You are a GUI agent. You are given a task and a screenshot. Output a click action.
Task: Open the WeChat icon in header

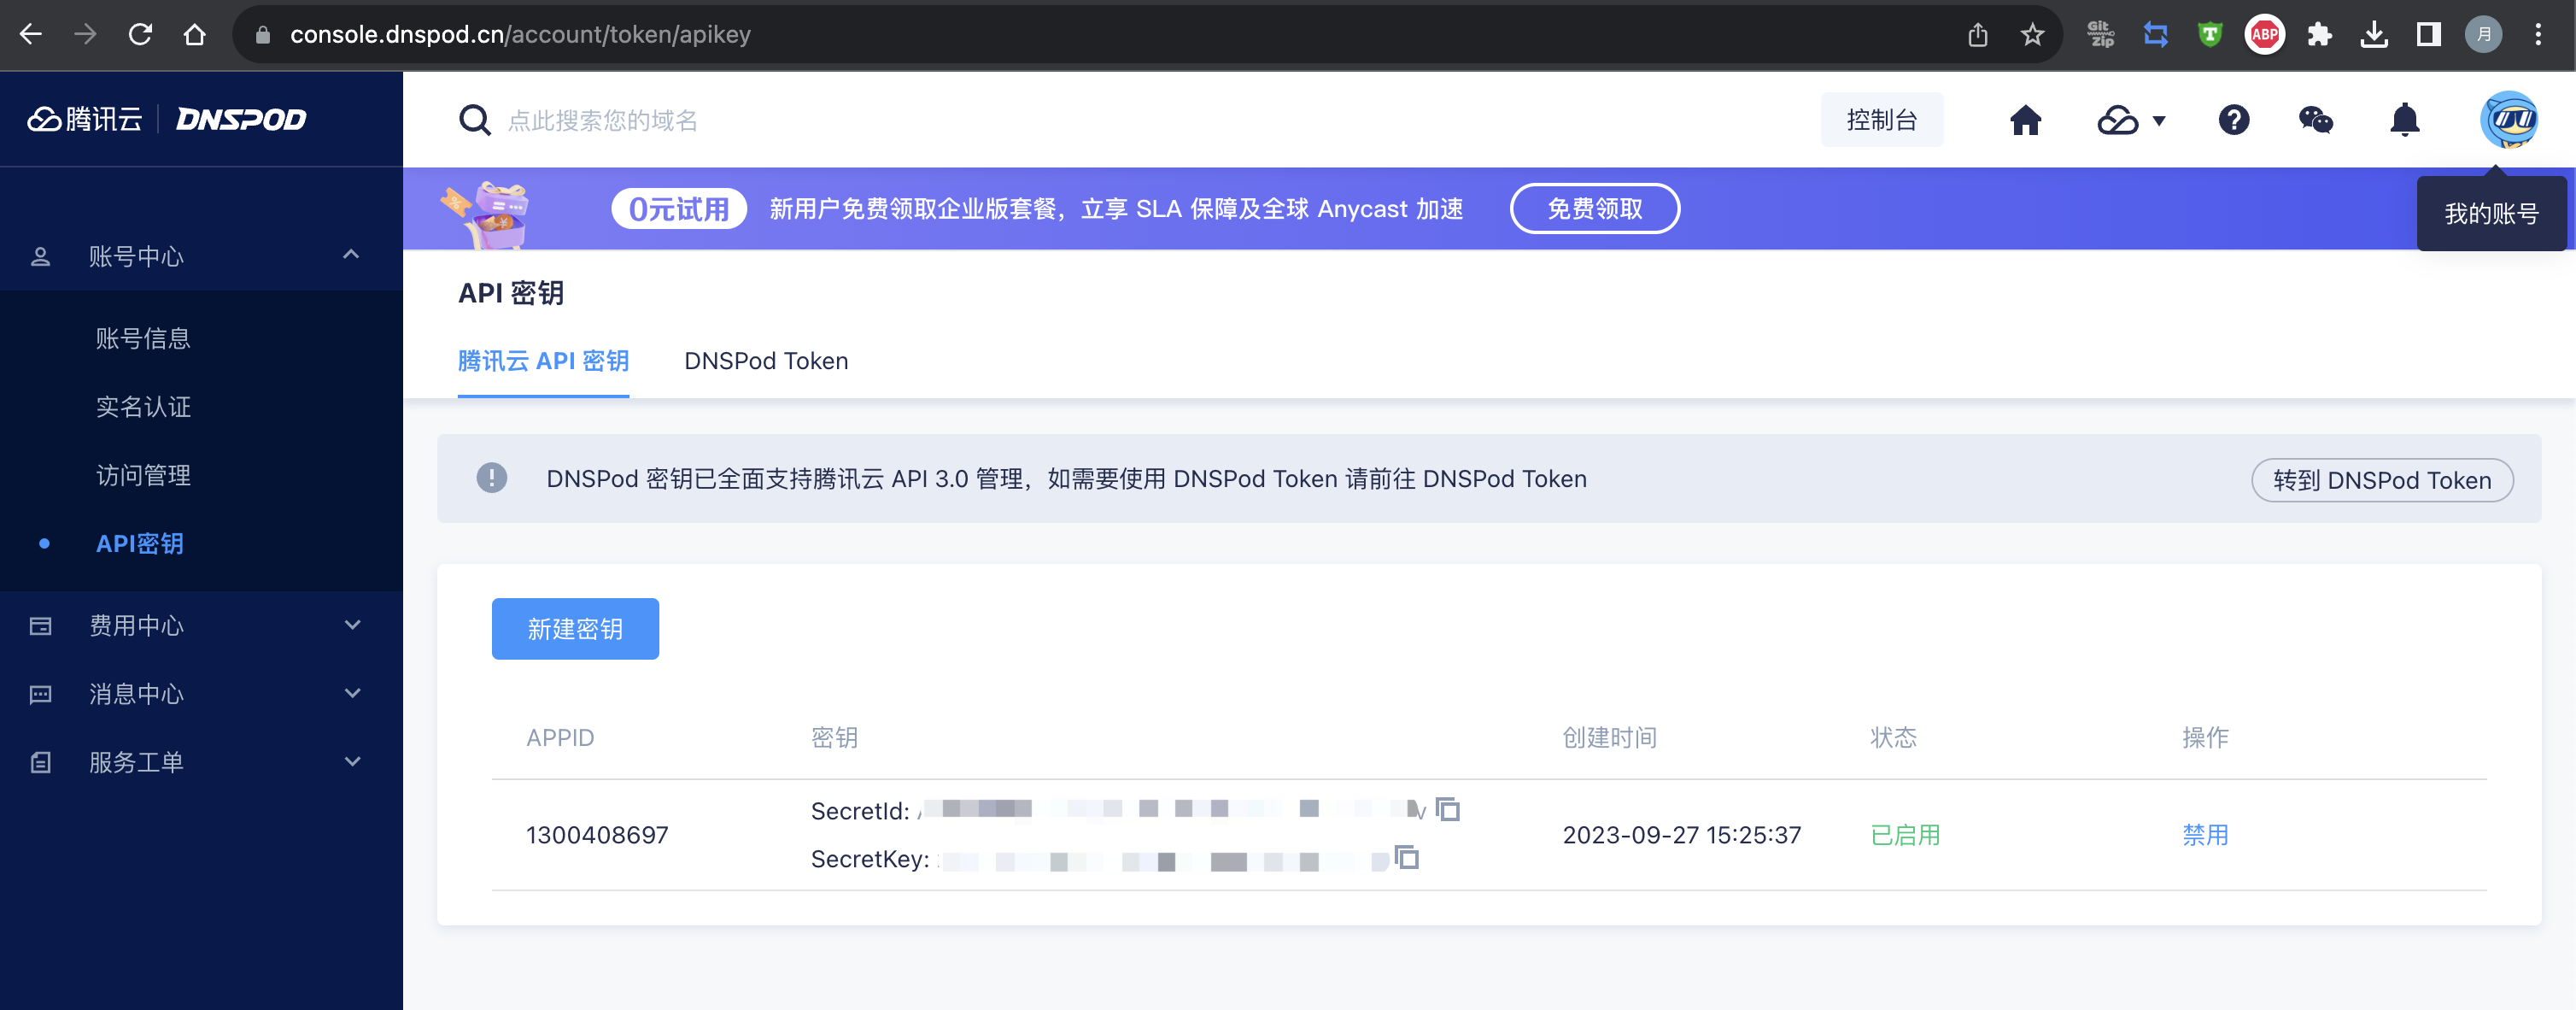click(x=2316, y=120)
